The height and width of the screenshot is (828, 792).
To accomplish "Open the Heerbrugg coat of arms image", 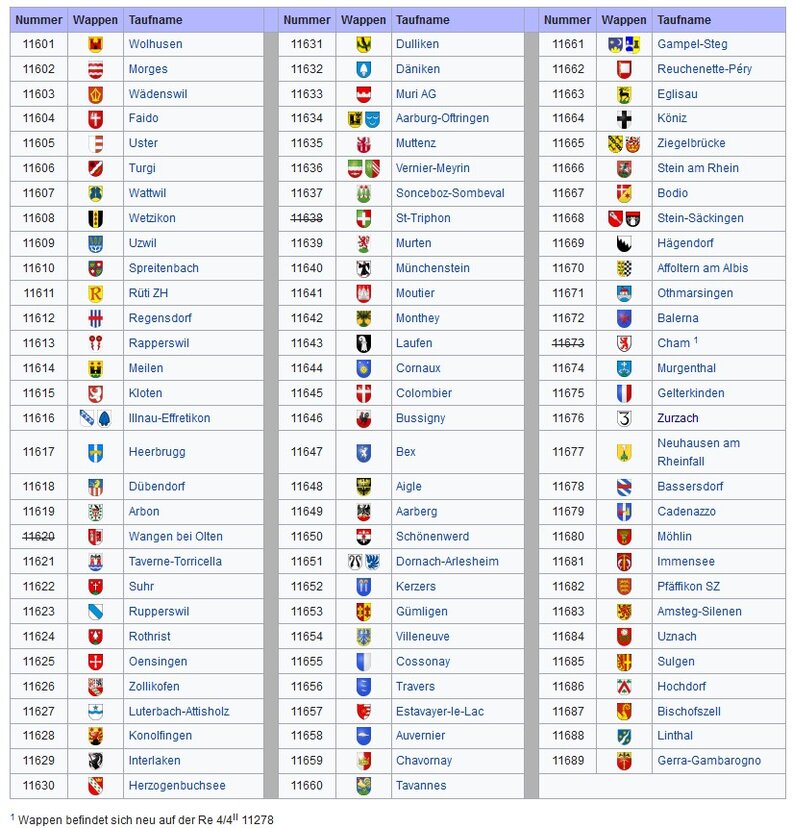I will click(x=95, y=452).
